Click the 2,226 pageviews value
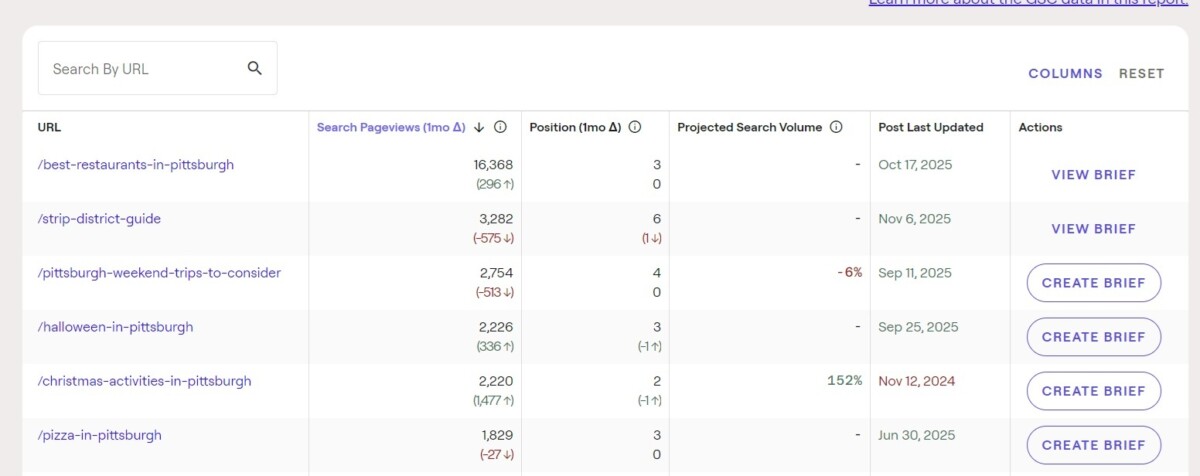The width and height of the screenshot is (1200, 476). 496,327
